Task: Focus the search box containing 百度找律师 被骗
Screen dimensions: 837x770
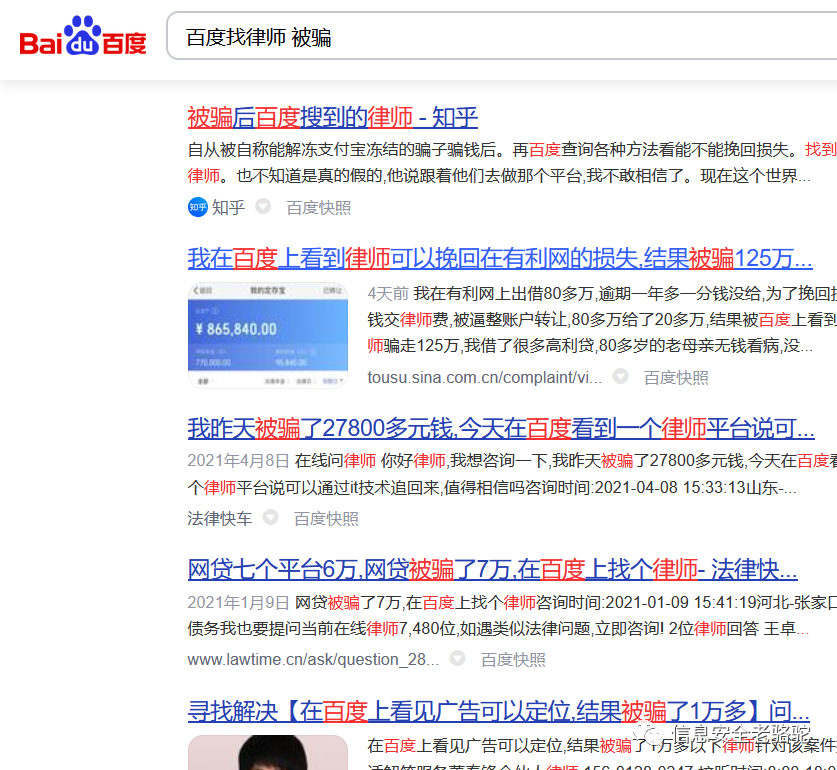Action: (x=502, y=36)
